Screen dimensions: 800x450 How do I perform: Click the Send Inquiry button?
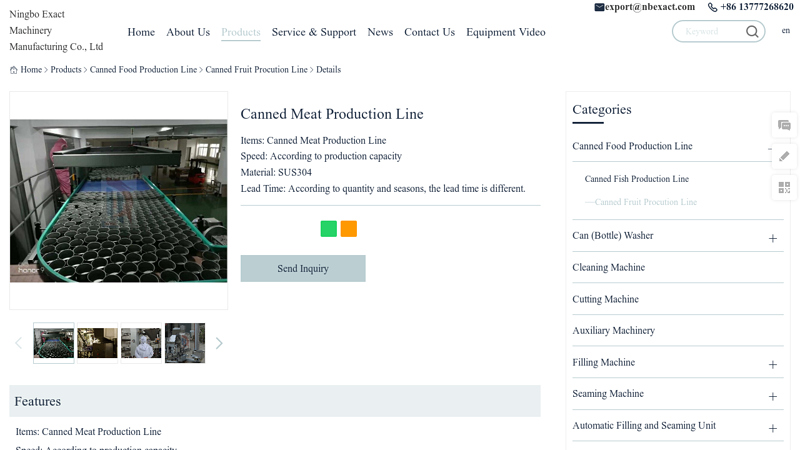coord(303,268)
